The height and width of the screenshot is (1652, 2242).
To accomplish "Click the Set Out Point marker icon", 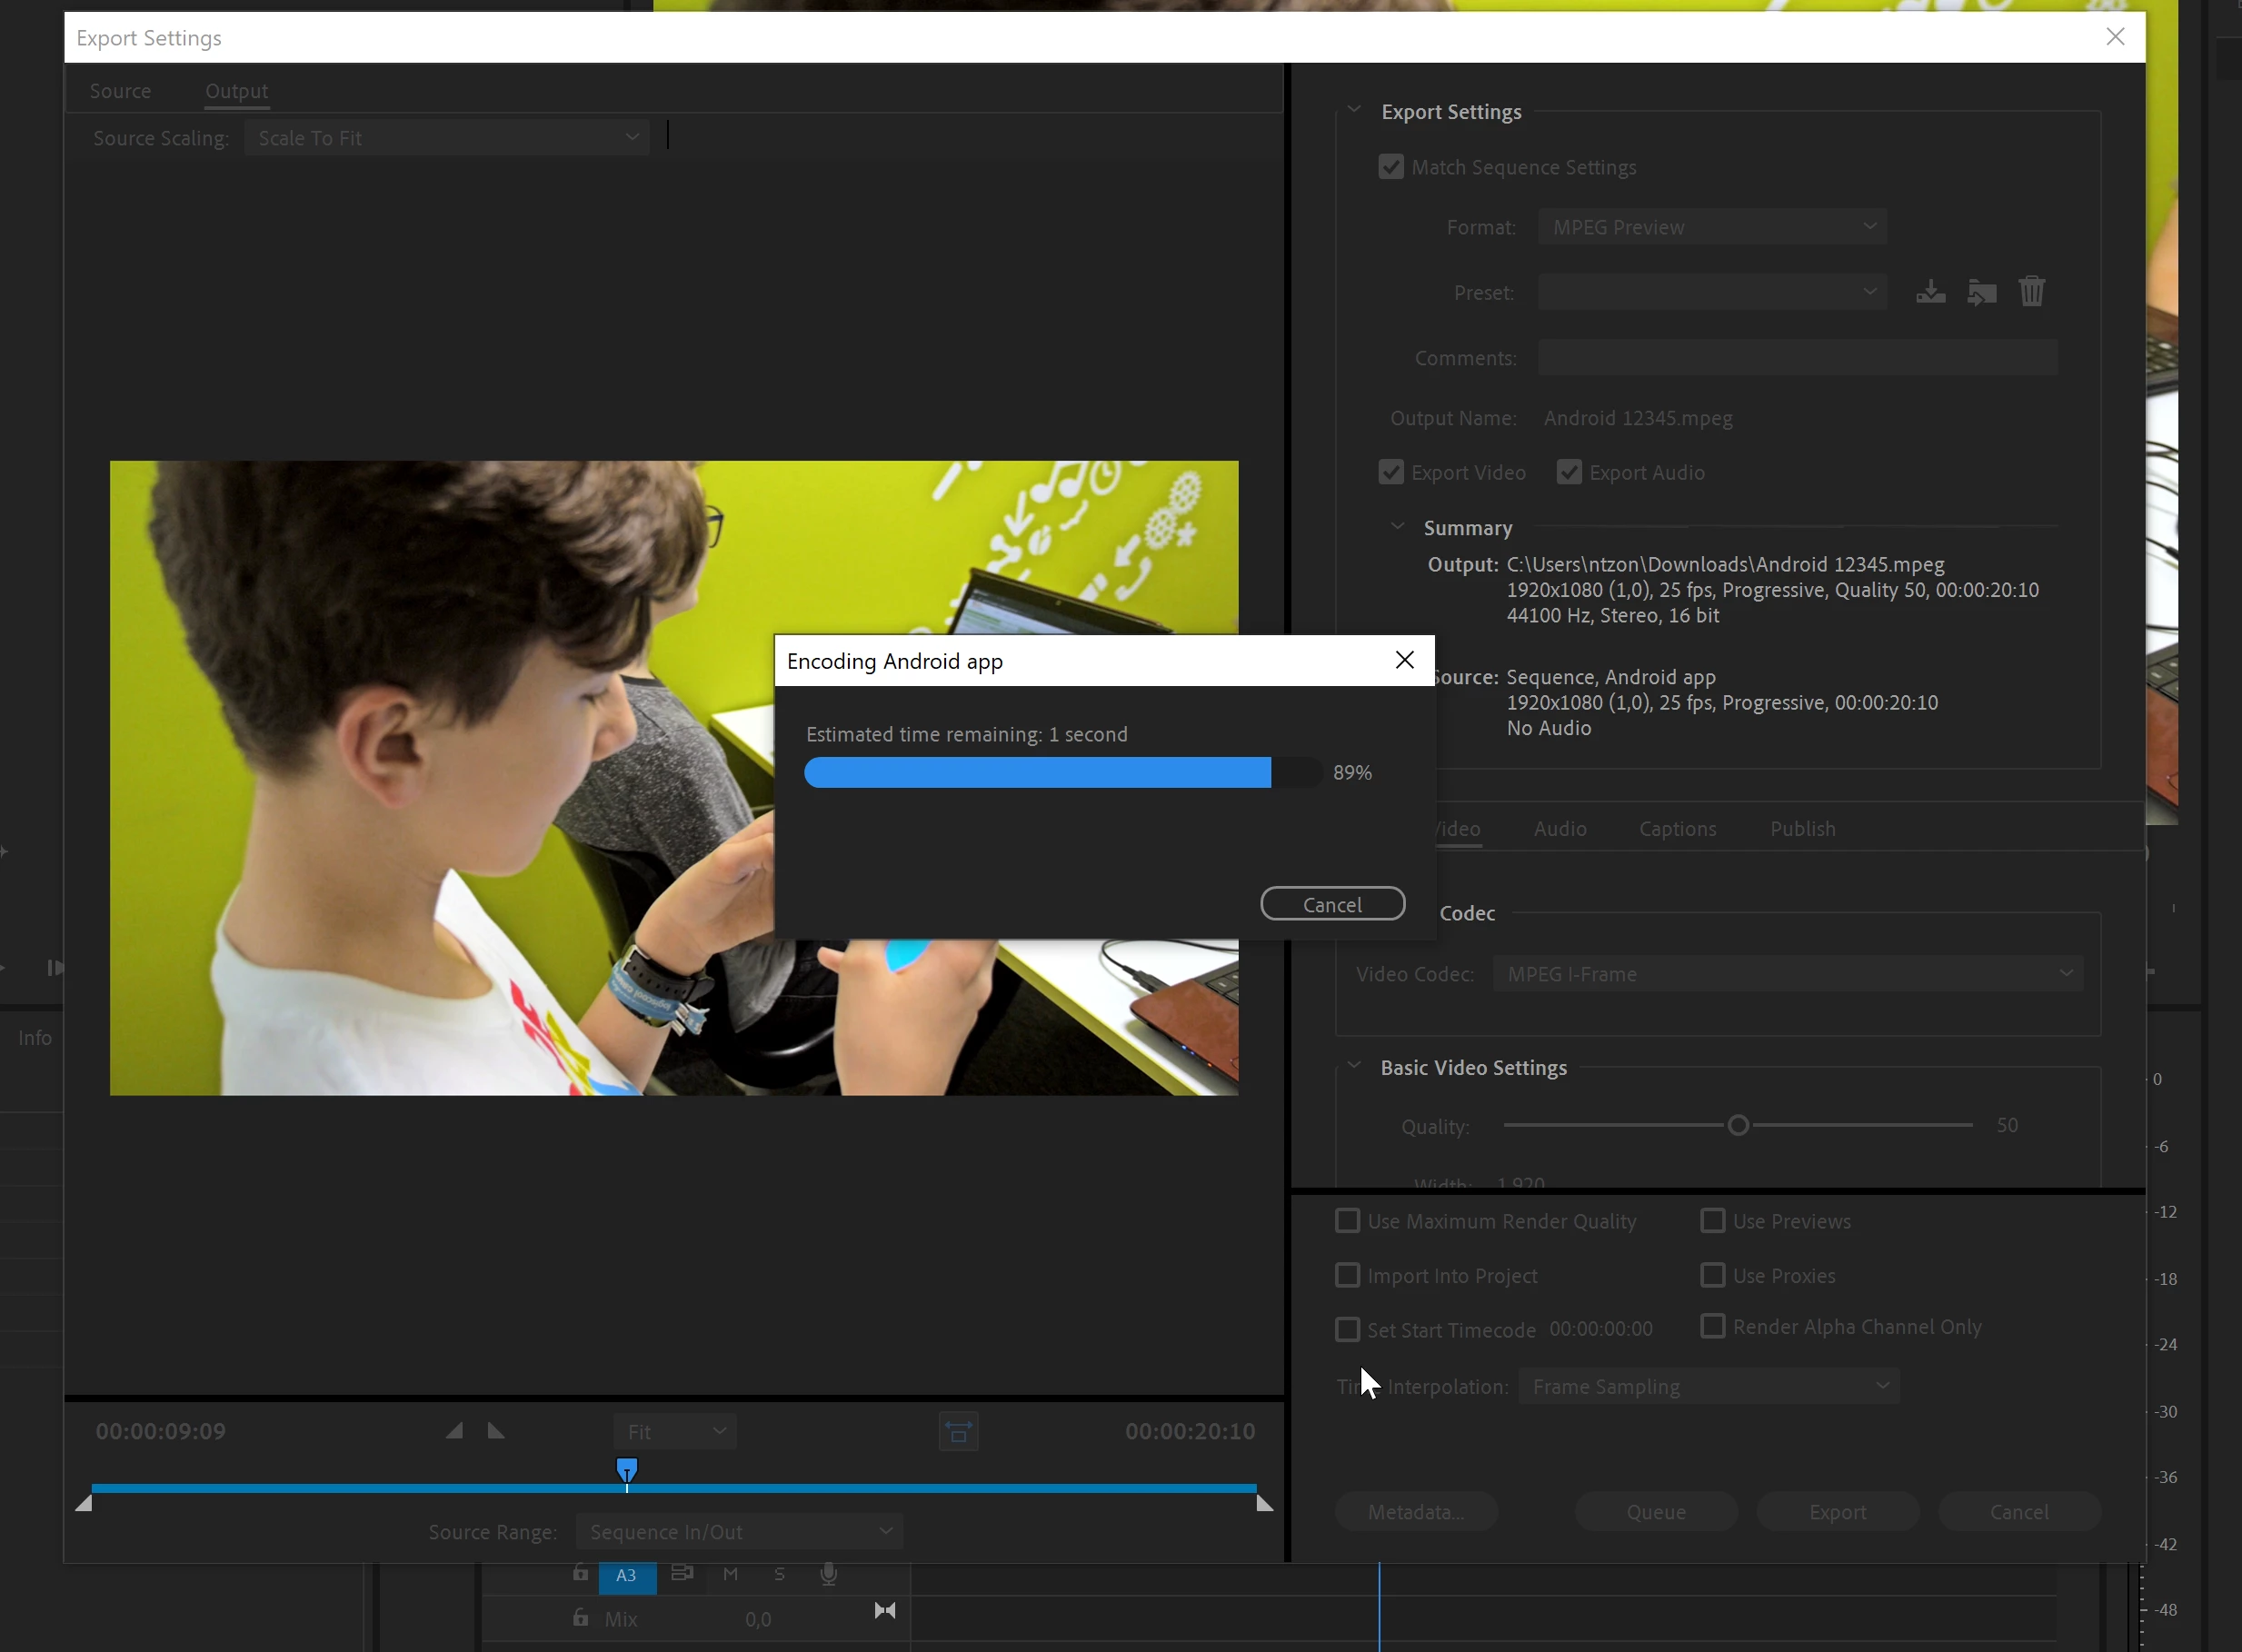I will pos(496,1431).
